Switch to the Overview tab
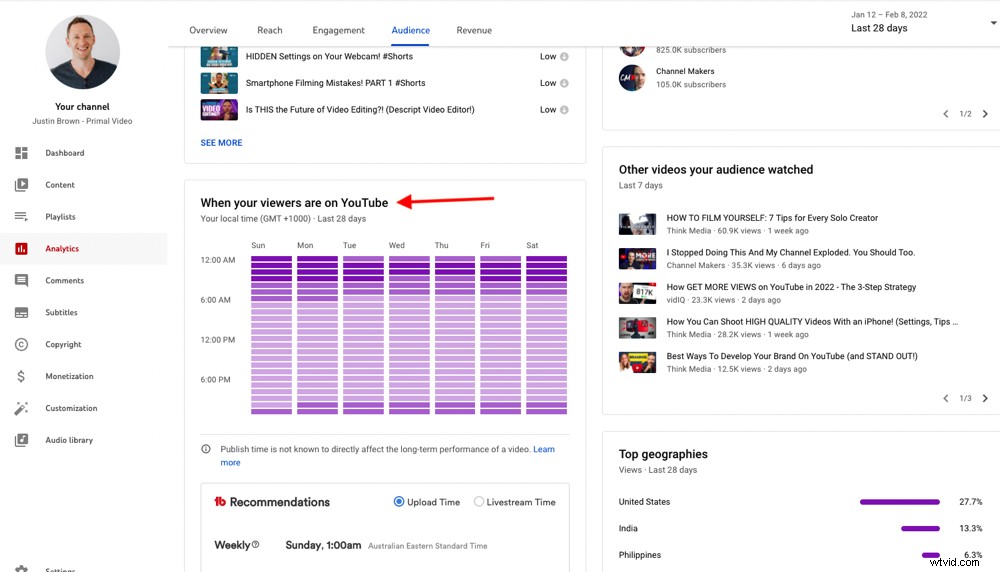 tap(208, 30)
